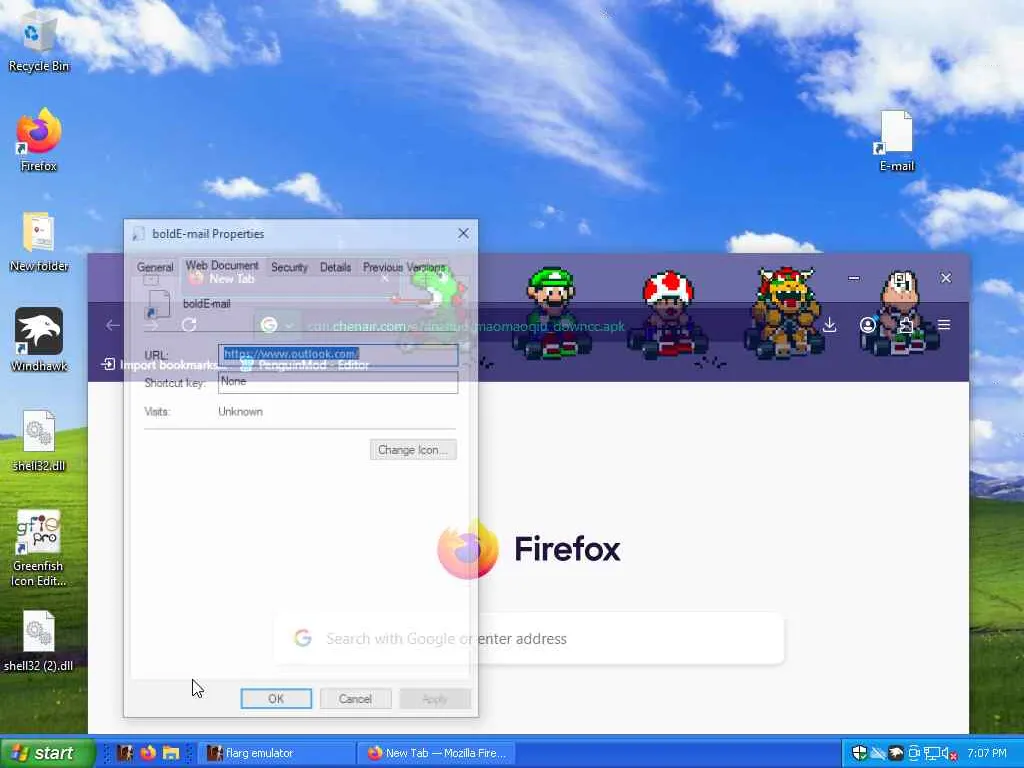Confirm the properties with OK
This screenshot has width=1024, height=768.
[276, 699]
